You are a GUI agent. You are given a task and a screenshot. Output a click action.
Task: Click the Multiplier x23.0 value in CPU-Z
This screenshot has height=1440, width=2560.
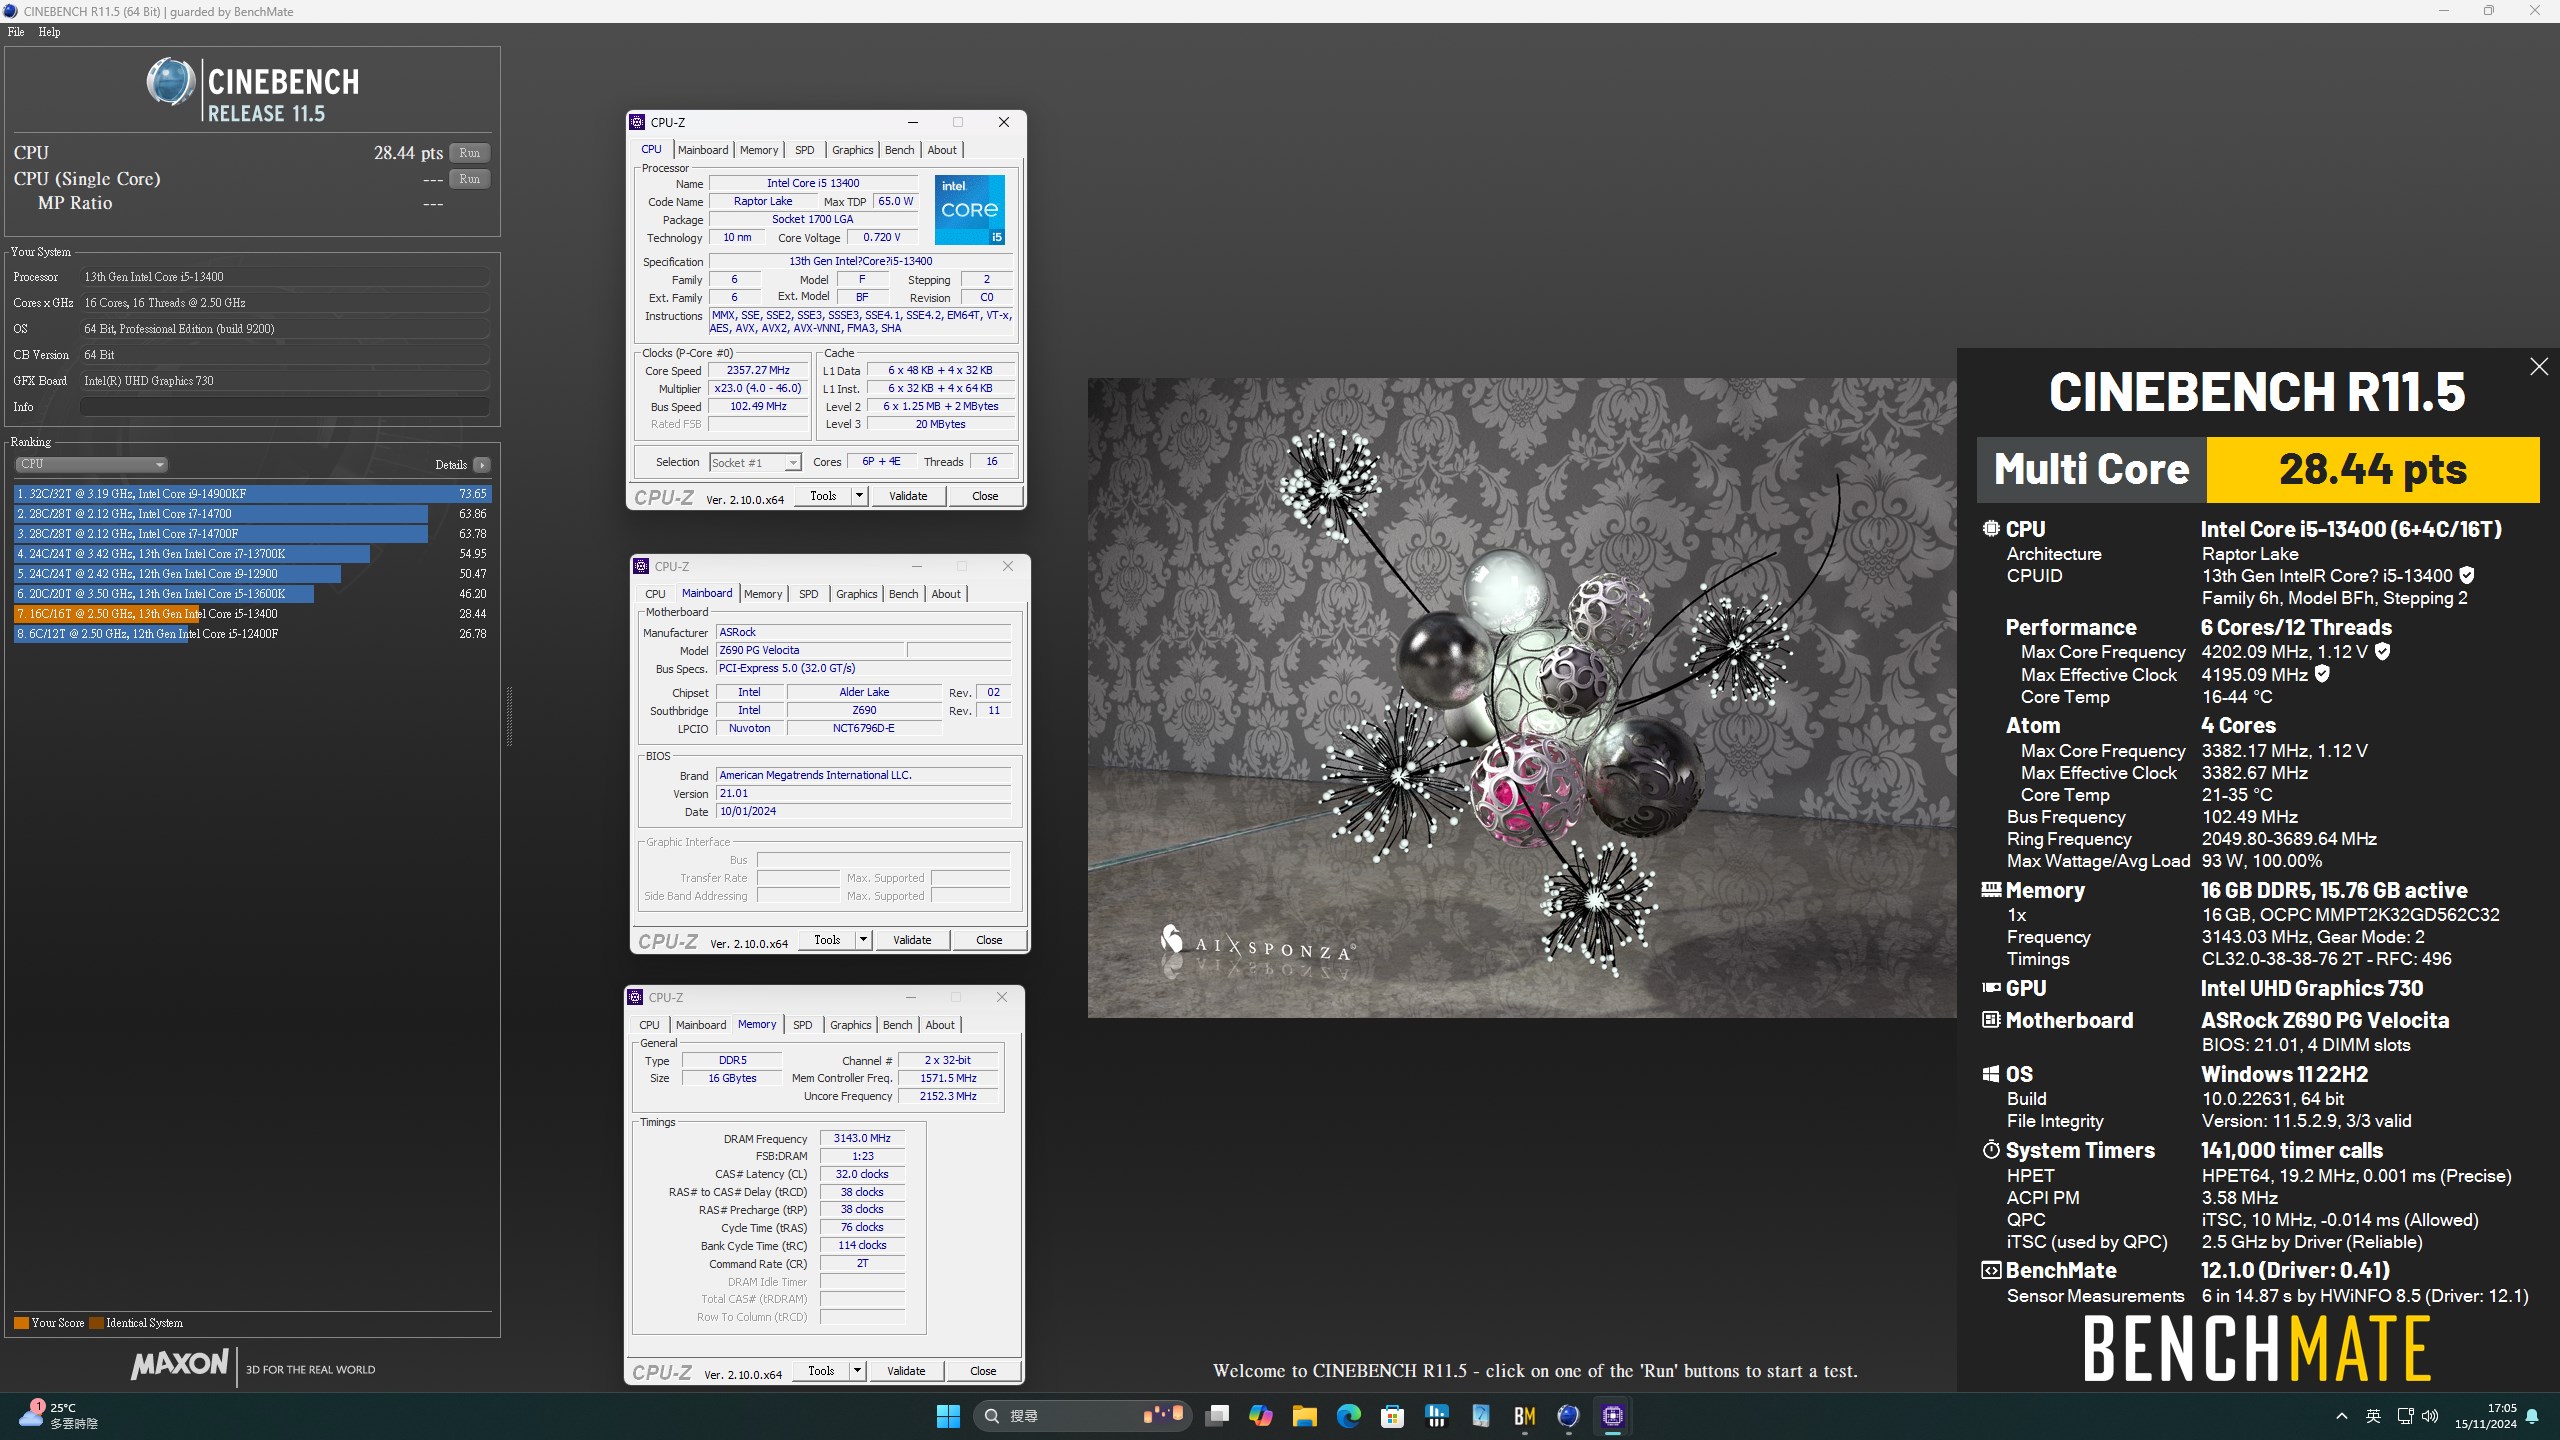point(758,388)
